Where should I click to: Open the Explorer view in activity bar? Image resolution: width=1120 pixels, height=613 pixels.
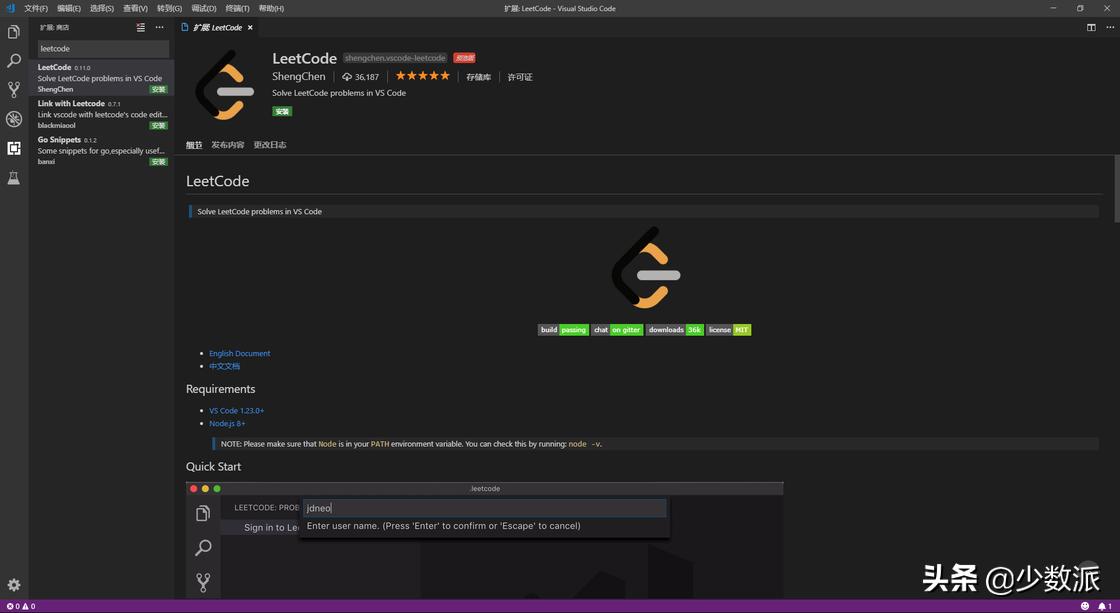pyautogui.click(x=14, y=32)
